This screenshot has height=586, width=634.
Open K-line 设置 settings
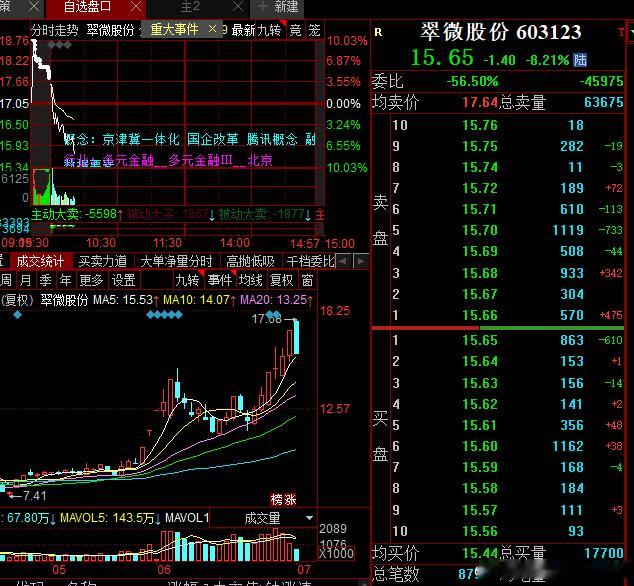pos(123,280)
